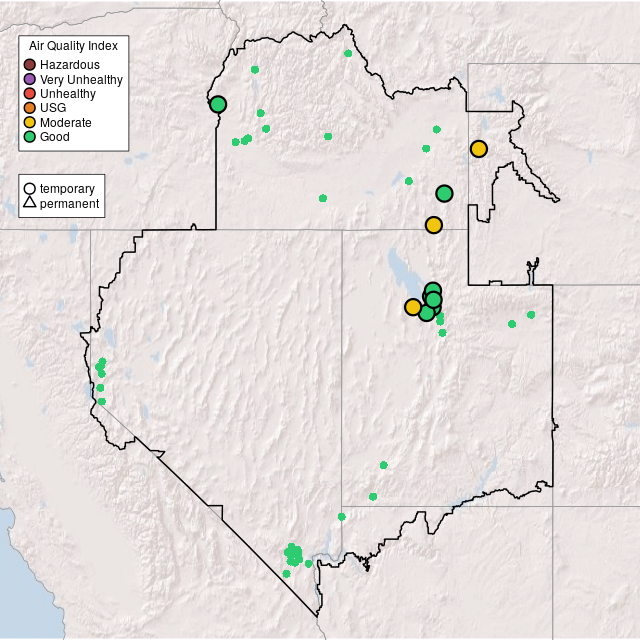Pick the orange USG legend swatch
This screenshot has width=640, height=640.
tap(30, 108)
